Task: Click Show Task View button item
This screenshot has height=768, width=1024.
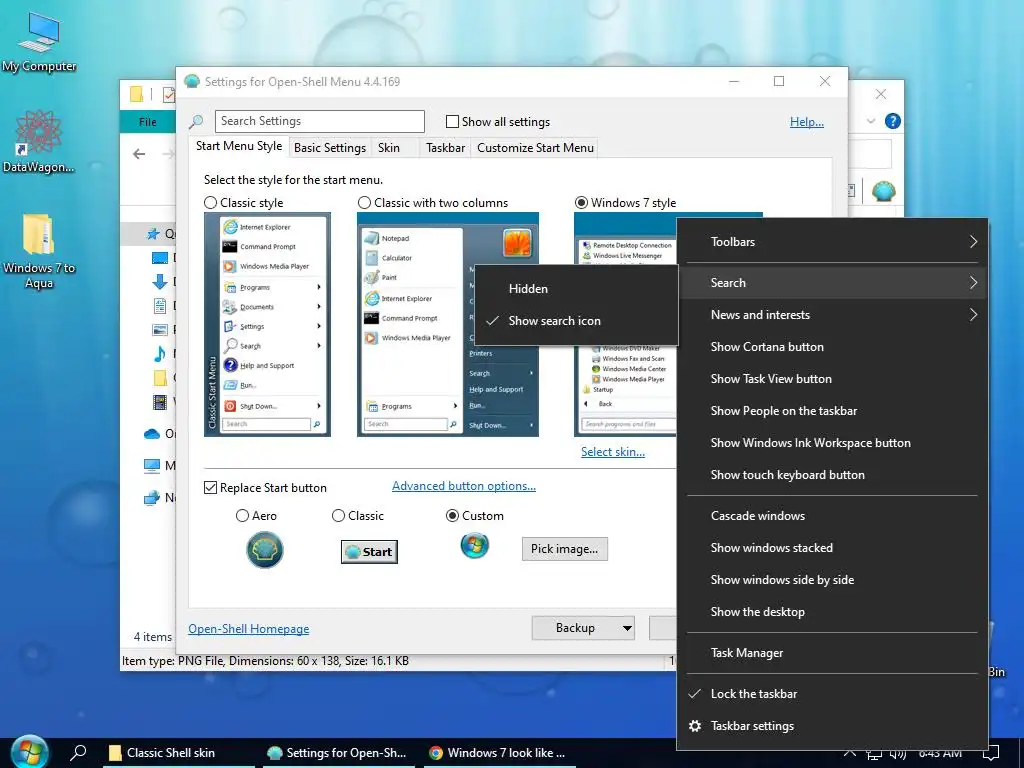Action: tap(832, 379)
